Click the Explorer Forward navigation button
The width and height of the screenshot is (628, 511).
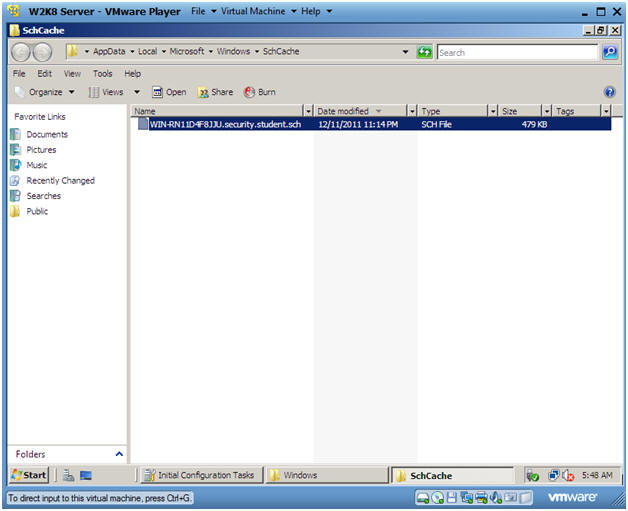(x=42, y=52)
